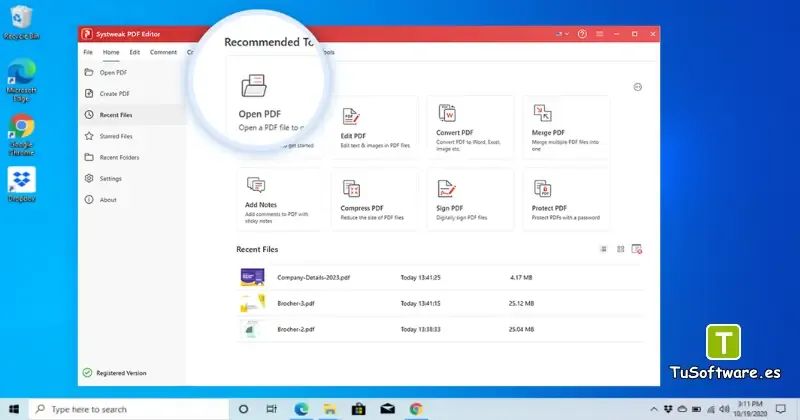
Task: Open the hamburger menu in title bar
Action: tap(599, 34)
